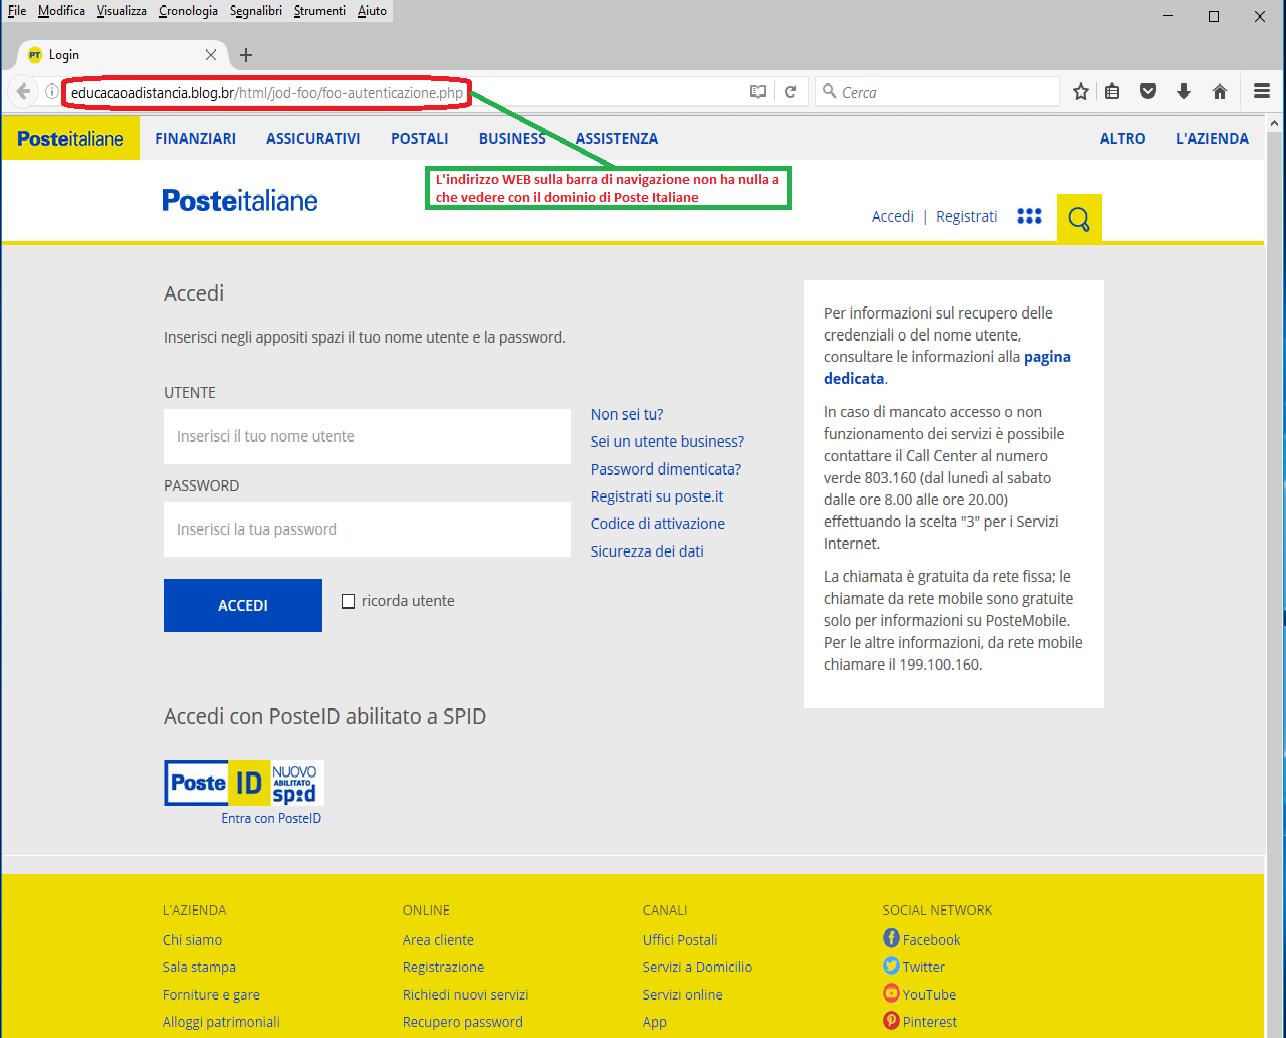
Task: Open downloads arrow icon
Action: pos(1184,92)
